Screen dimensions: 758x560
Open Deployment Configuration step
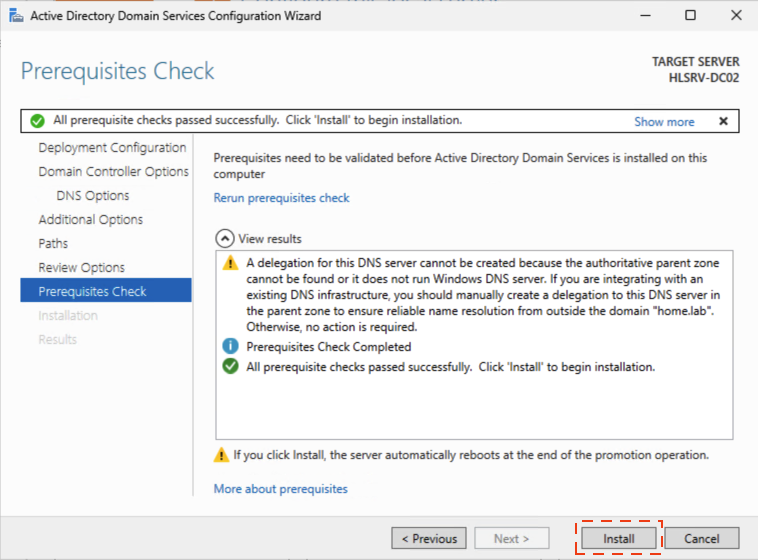[112, 148]
